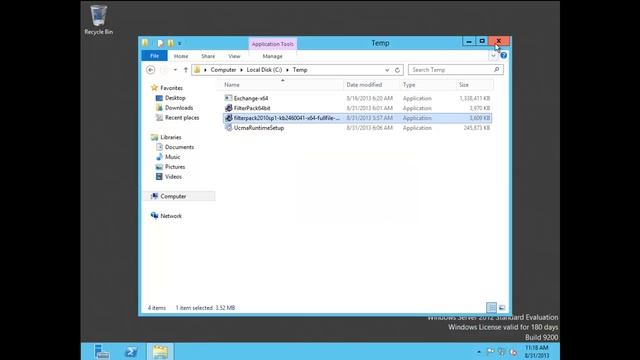
Task: Click the Exchange-x64 application icon
Action: click(229, 98)
